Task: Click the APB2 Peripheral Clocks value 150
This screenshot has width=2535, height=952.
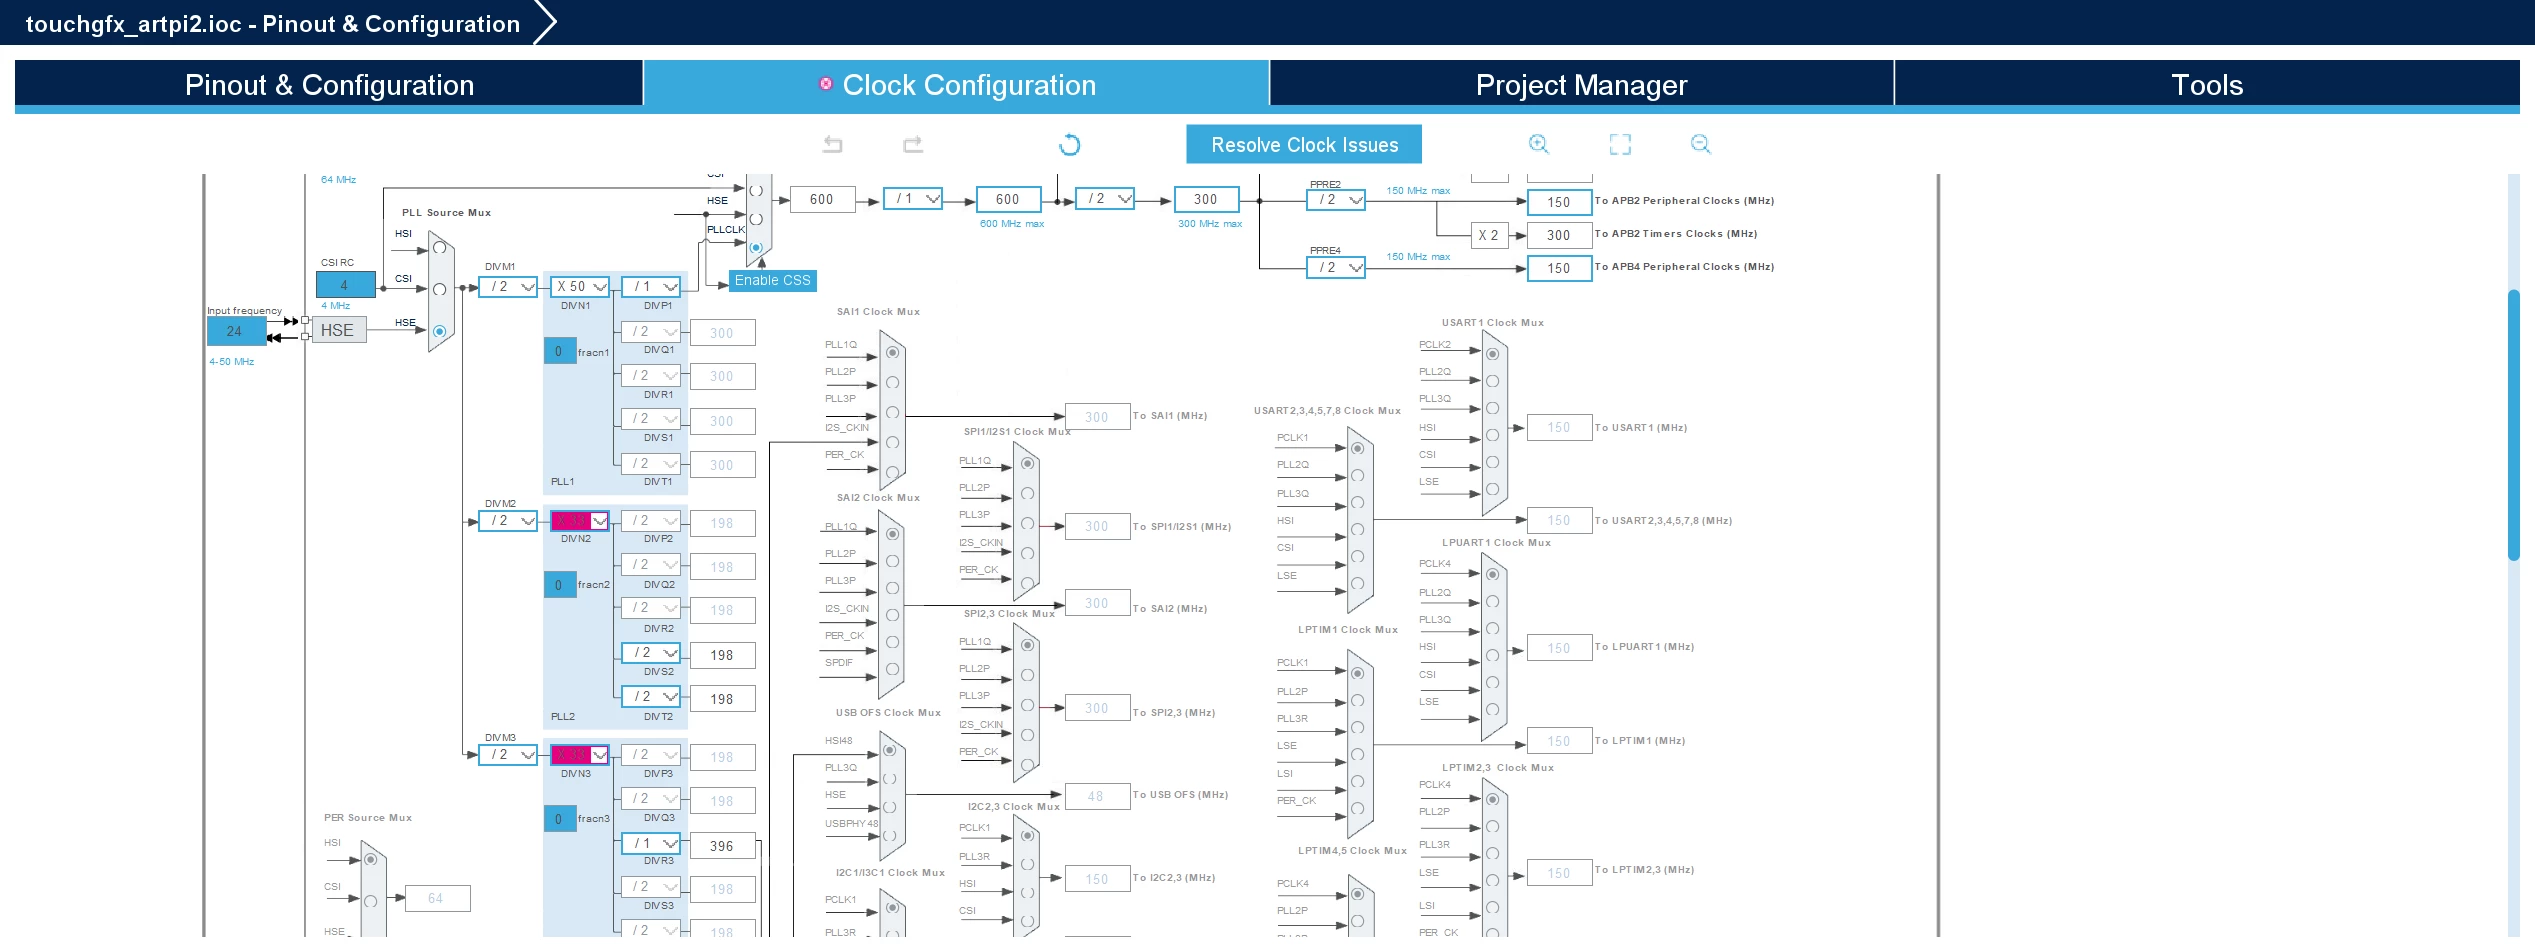Action: [x=1559, y=202]
